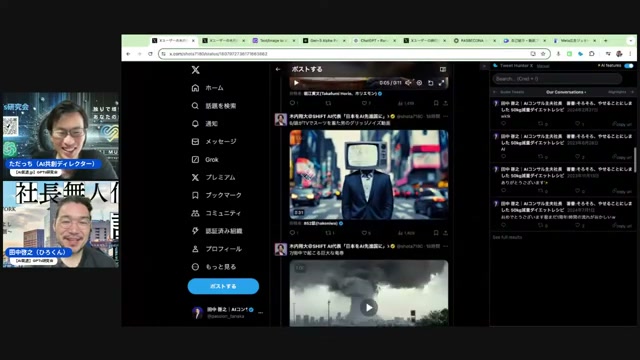Open the Our Conversations dropdown
Viewport: 640px width, 360px height.
tap(566, 92)
